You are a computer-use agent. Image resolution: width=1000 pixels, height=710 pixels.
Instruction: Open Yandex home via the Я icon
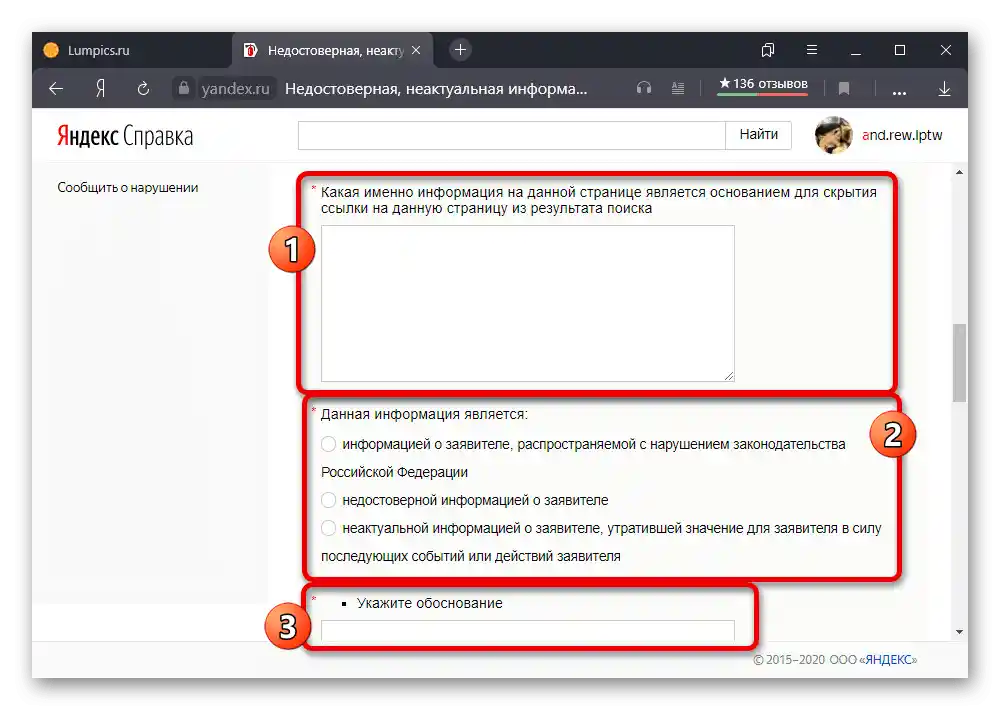[x=100, y=89]
